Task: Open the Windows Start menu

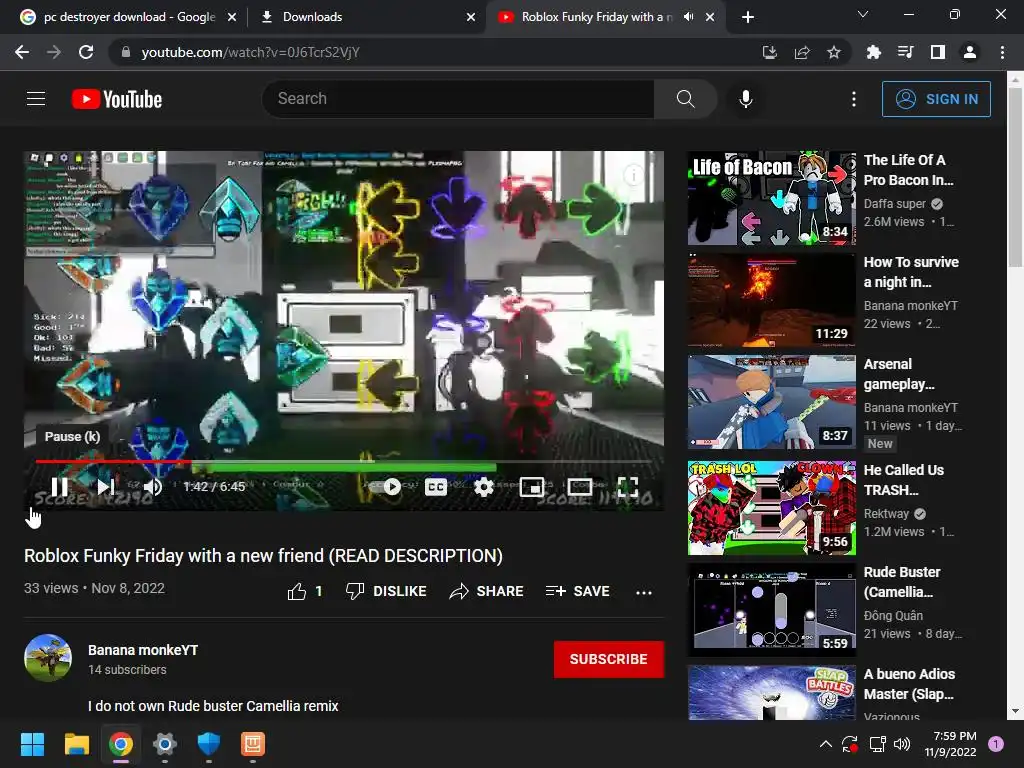Action: coord(32,744)
